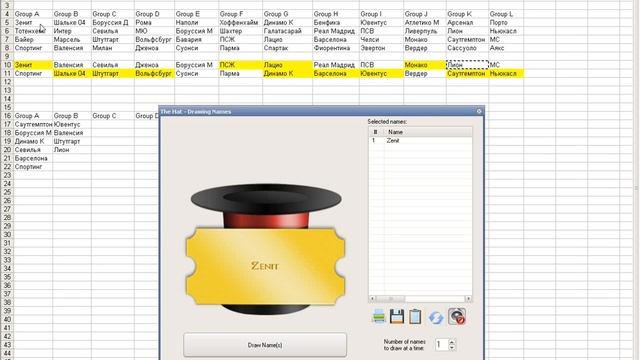Select the Шахтер cell

tap(240, 31)
